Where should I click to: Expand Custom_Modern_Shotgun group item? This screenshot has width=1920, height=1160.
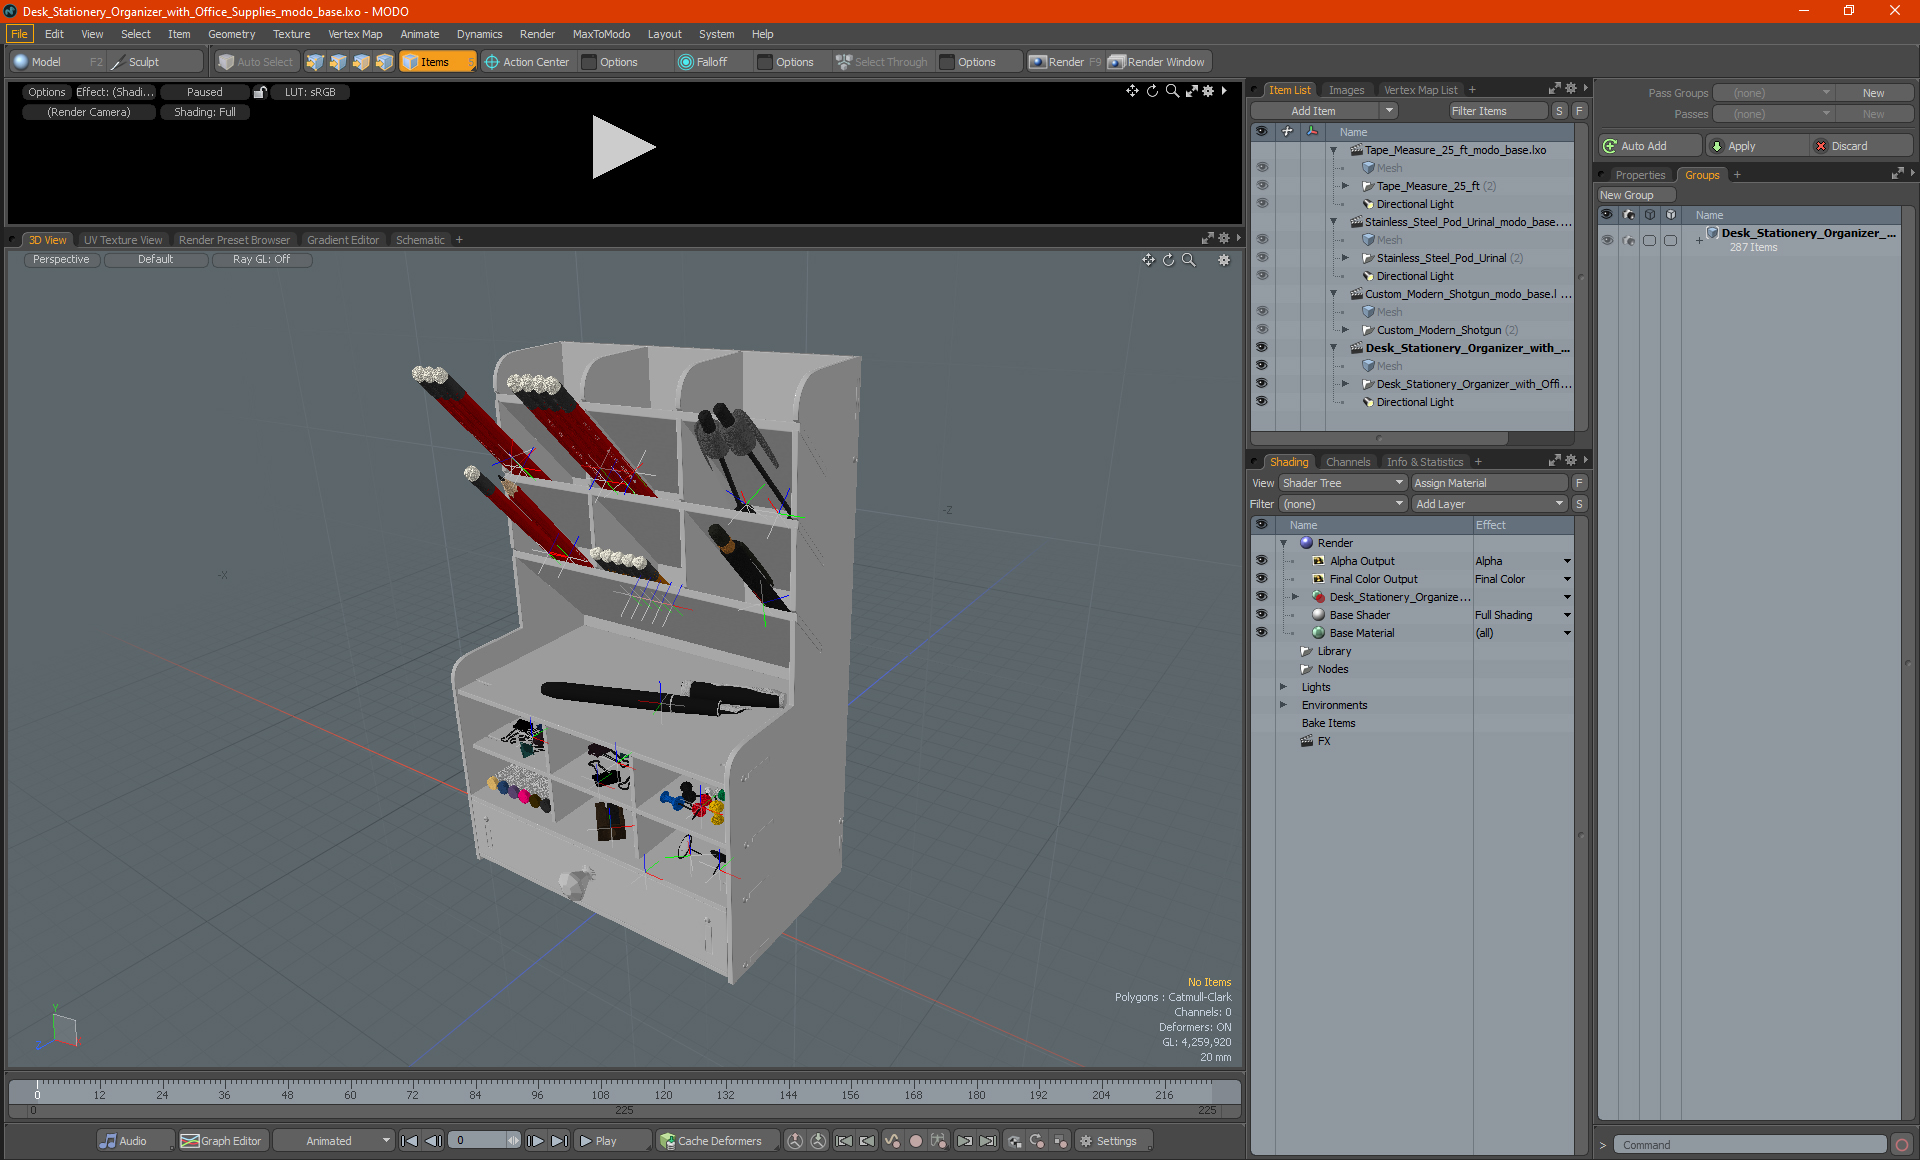[x=1346, y=330]
